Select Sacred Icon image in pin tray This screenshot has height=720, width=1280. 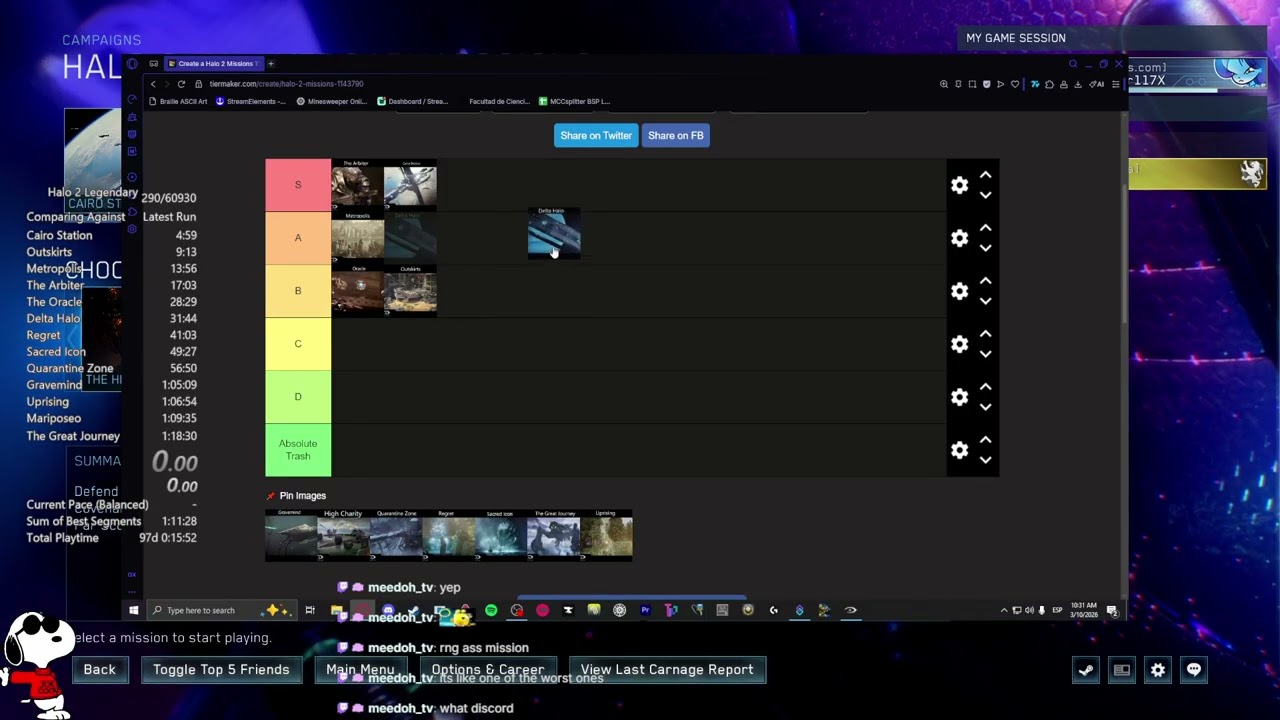[501, 535]
